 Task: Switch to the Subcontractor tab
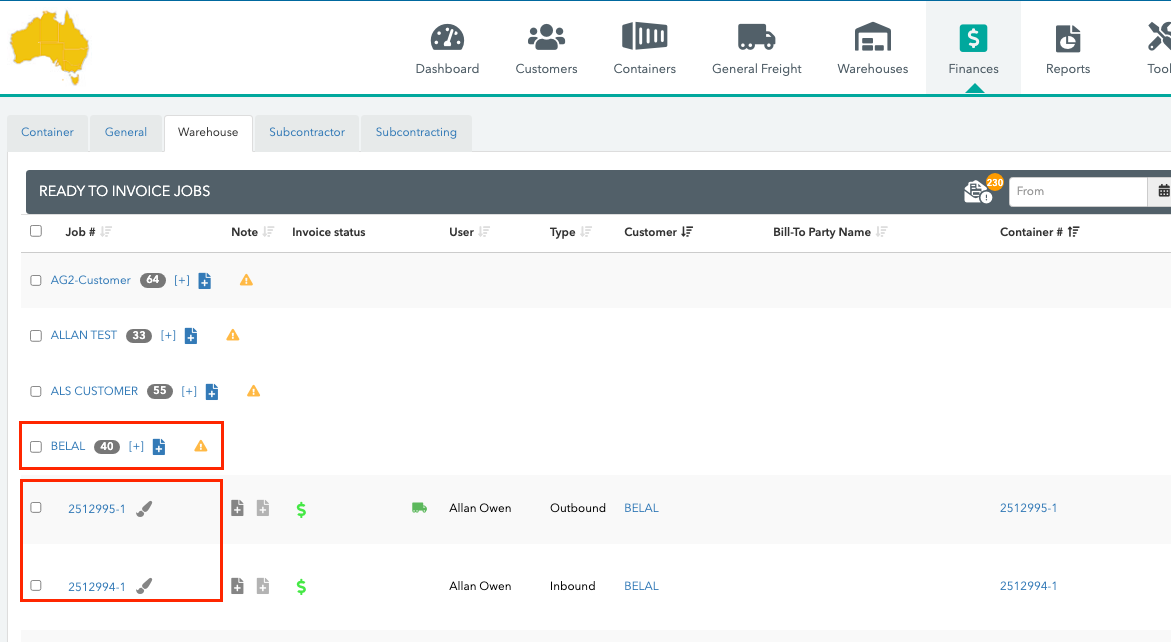(307, 133)
